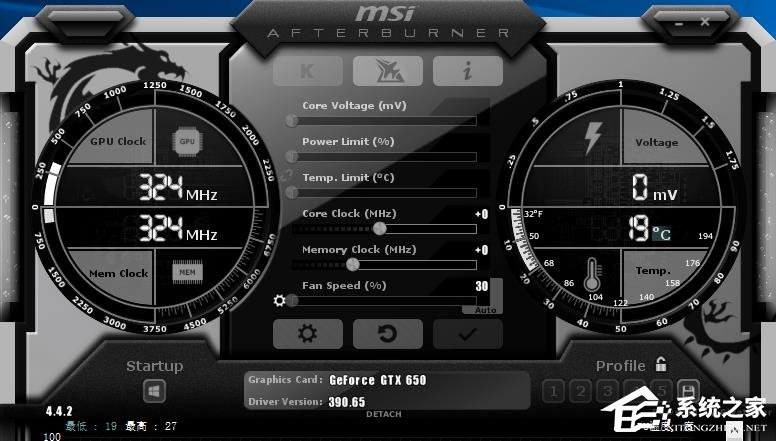Click the Core Clock slider handle
The height and width of the screenshot is (441, 776).
(x=380, y=229)
